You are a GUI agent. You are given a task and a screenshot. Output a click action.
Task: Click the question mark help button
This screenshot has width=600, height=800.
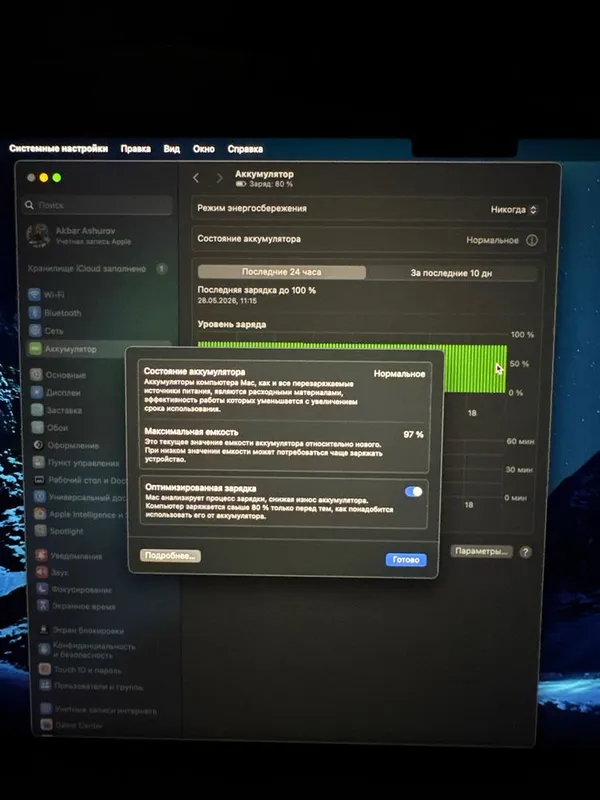point(525,552)
